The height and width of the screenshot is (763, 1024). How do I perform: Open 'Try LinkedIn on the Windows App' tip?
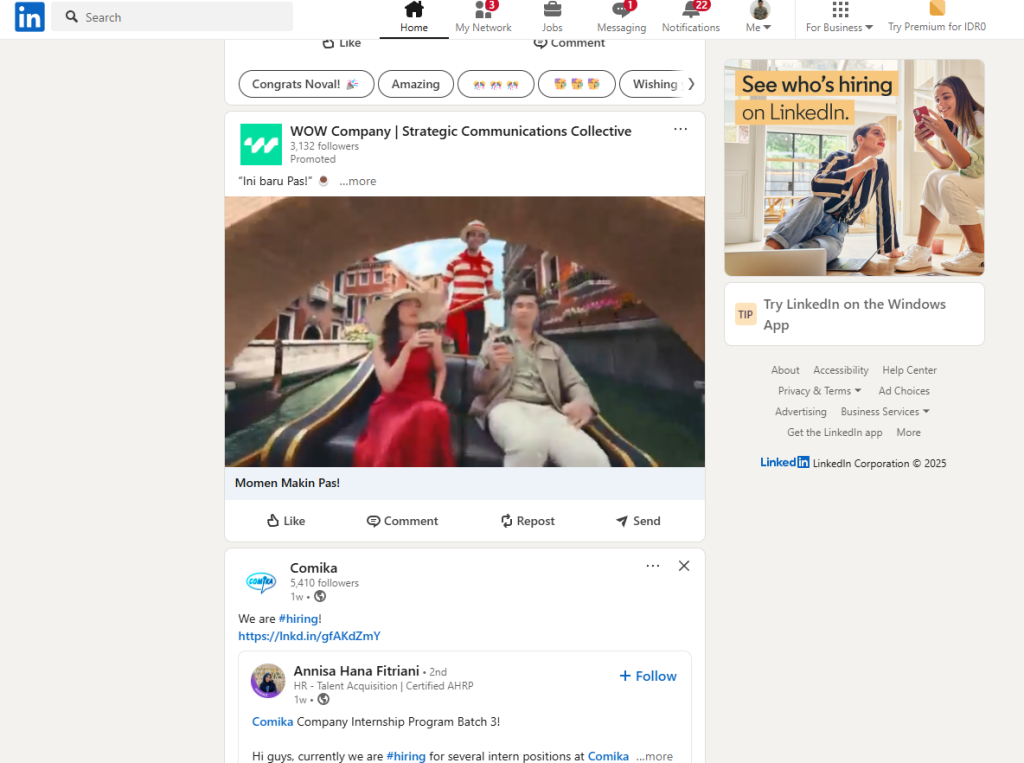click(x=854, y=314)
